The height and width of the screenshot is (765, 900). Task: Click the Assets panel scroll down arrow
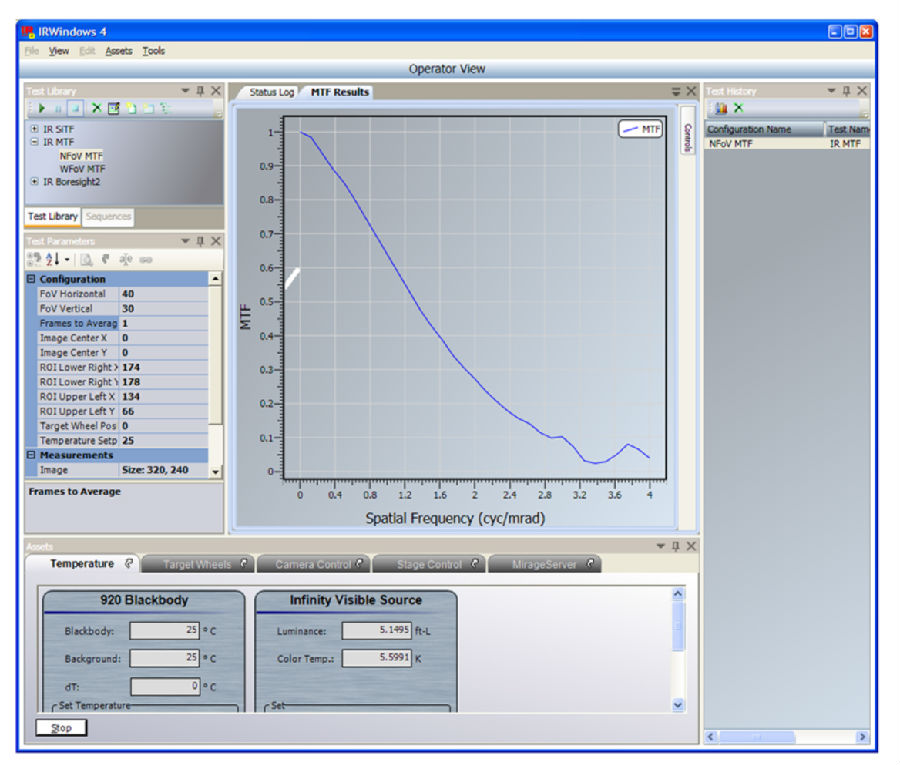[678, 705]
